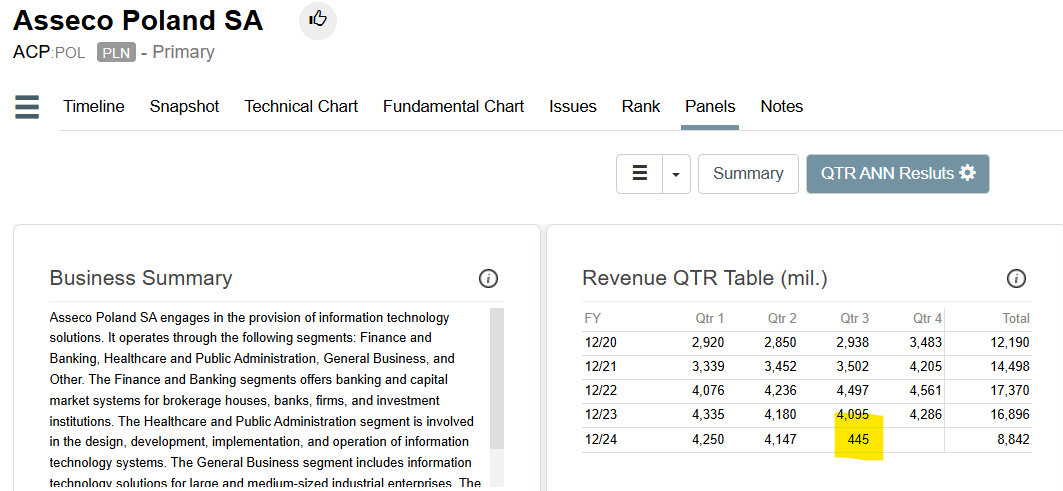The height and width of the screenshot is (491, 1063).
Task: Select the Panels tab
Action: (x=710, y=107)
